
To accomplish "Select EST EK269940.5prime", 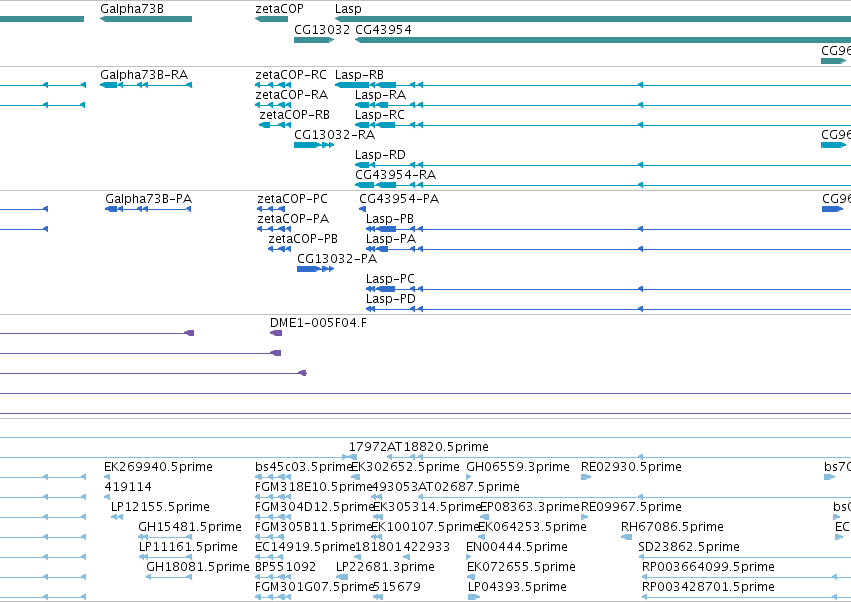I will (x=158, y=467).
